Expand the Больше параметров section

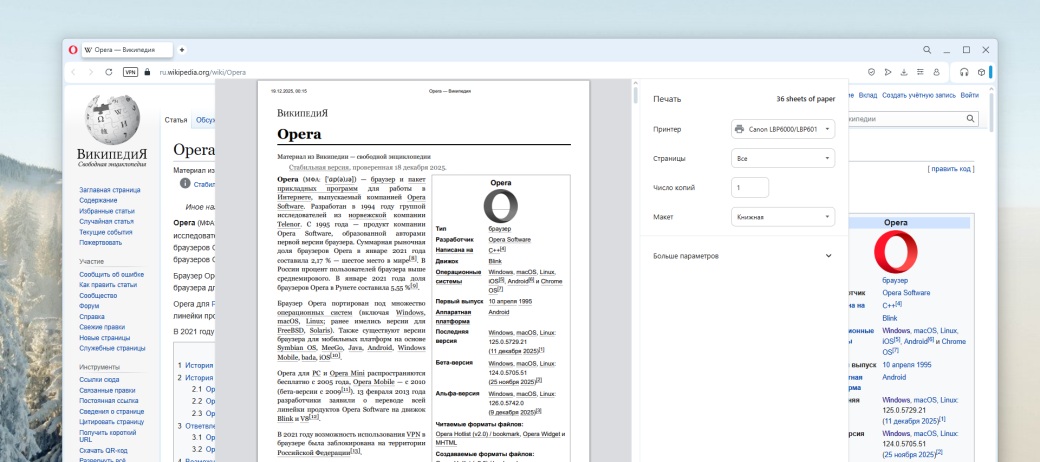(742, 256)
